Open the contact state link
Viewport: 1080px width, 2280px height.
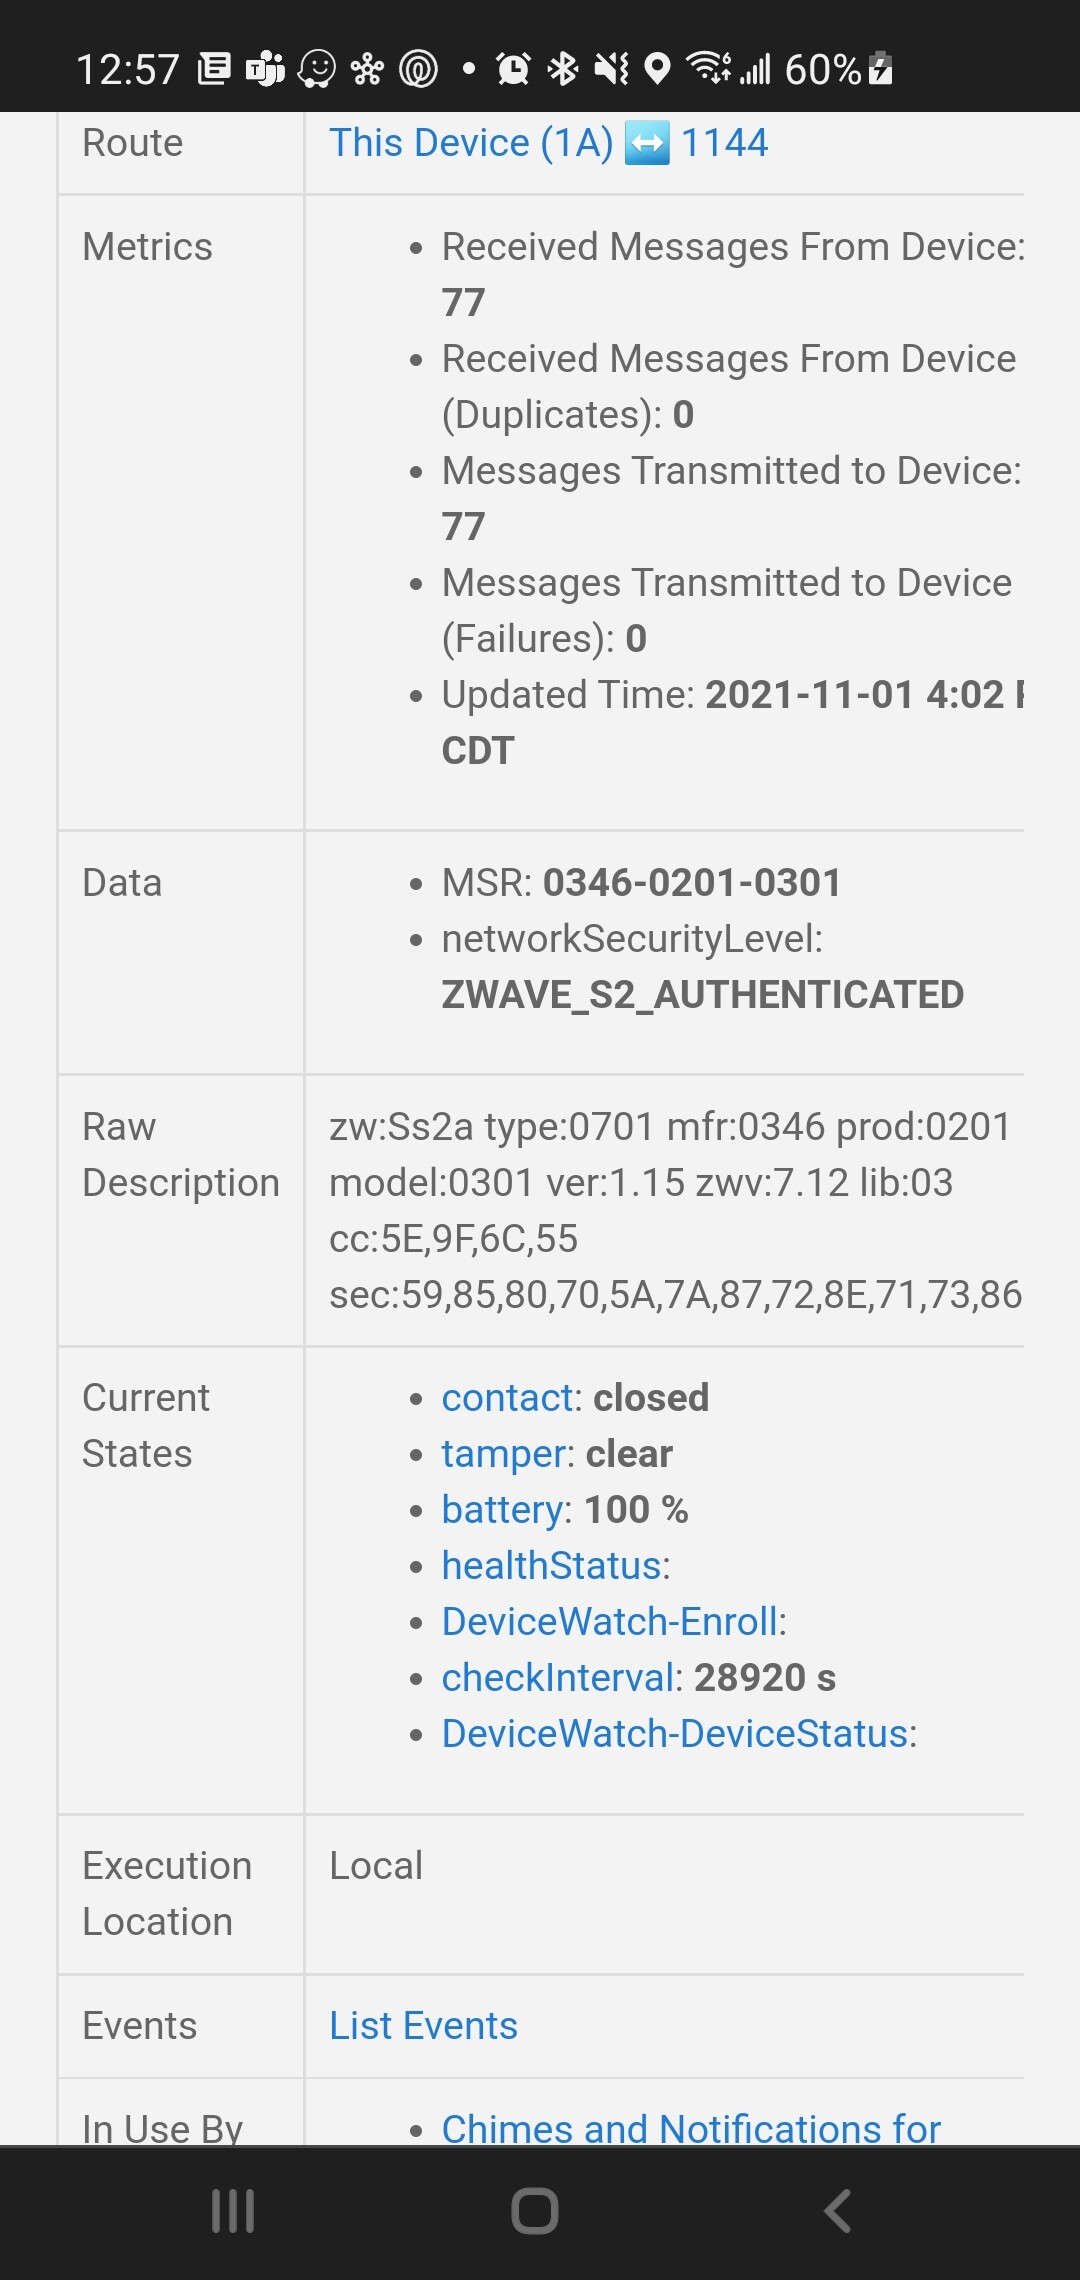(x=507, y=1398)
